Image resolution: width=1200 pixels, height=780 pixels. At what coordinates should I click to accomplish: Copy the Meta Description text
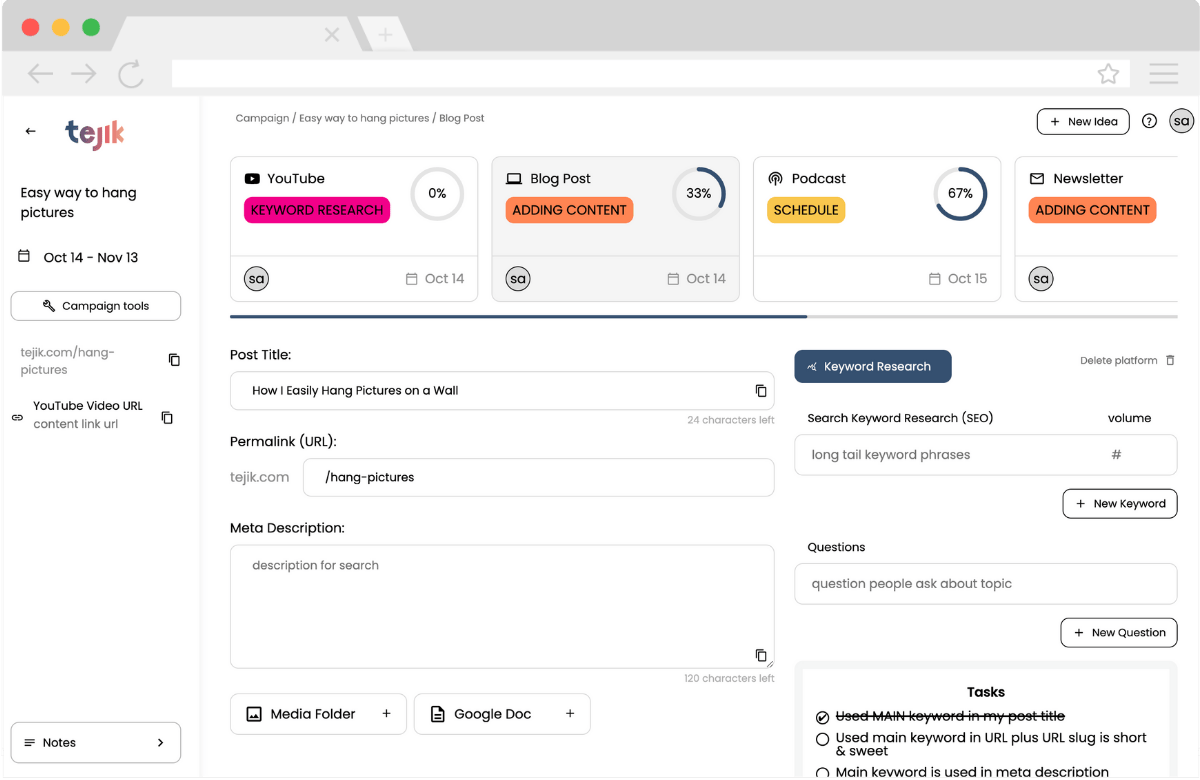coord(760,656)
